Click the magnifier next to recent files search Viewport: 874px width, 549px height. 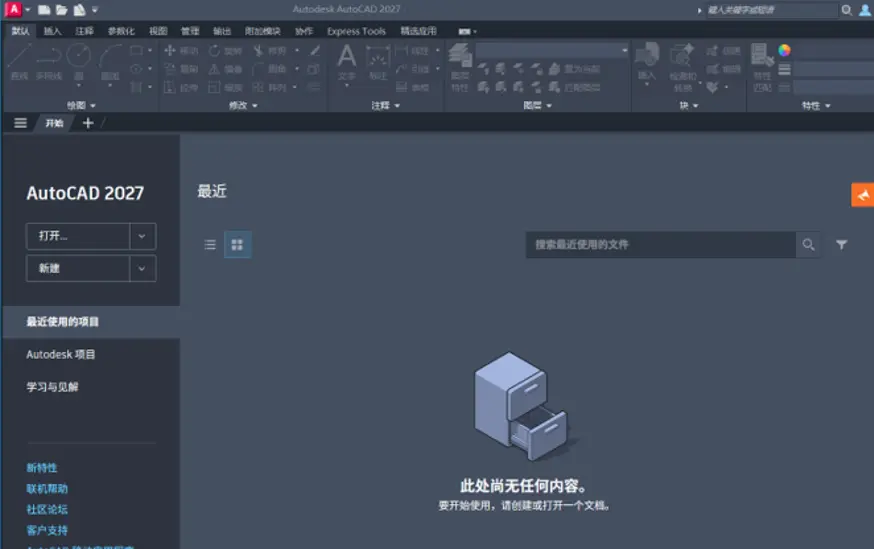click(x=808, y=244)
